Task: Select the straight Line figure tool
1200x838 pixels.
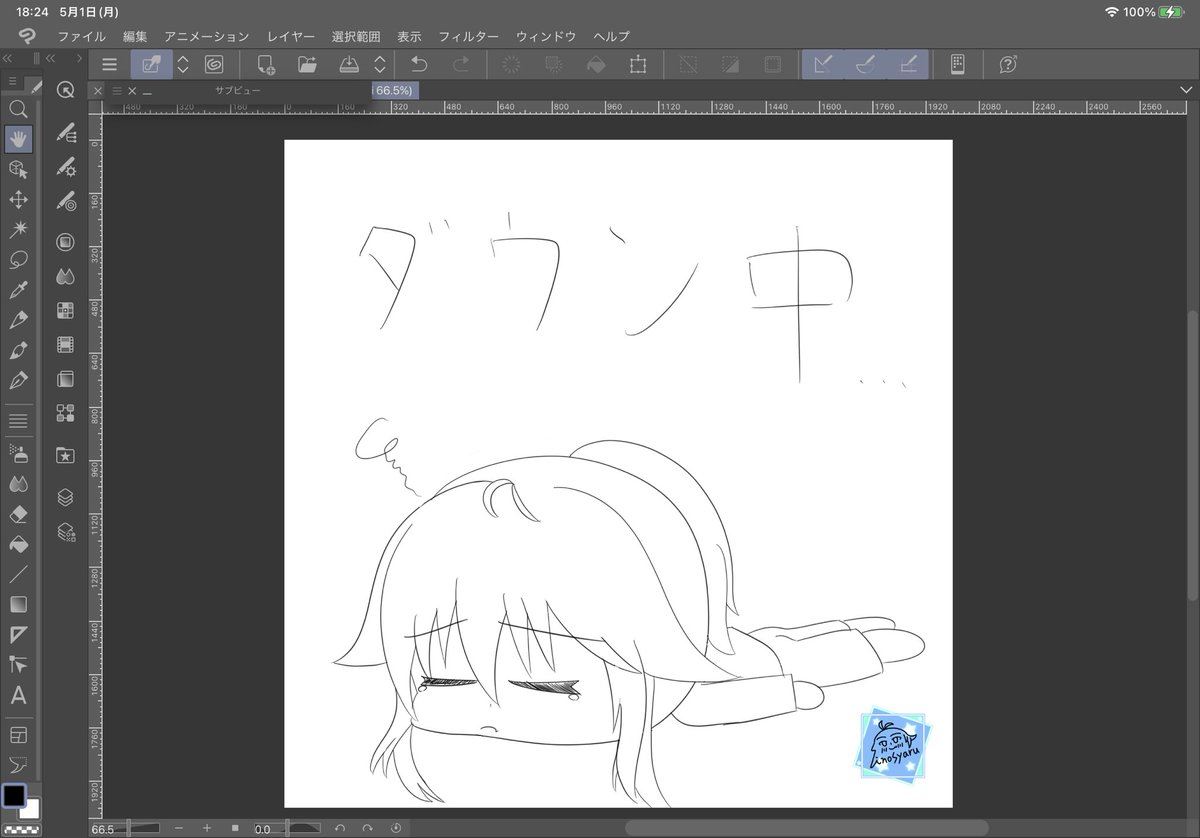Action: pos(18,574)
